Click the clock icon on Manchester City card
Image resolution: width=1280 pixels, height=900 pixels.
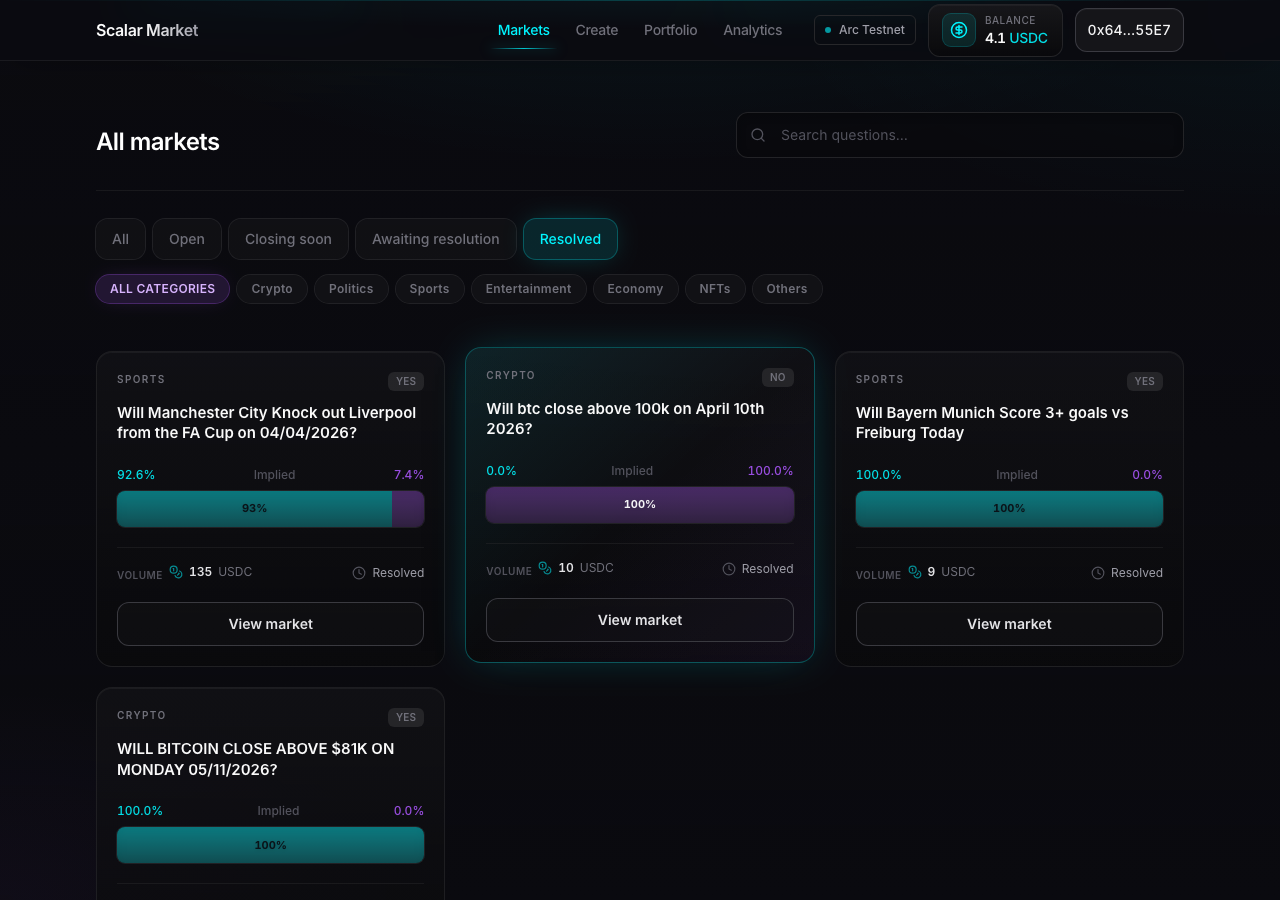359,573
